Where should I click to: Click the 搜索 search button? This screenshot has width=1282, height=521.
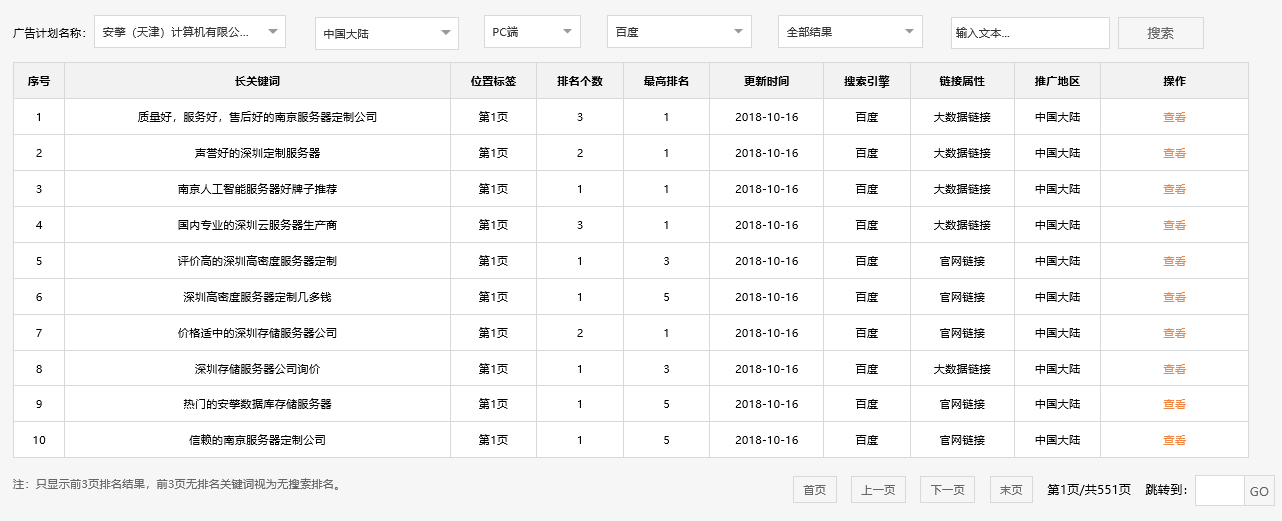point(1161,33)
